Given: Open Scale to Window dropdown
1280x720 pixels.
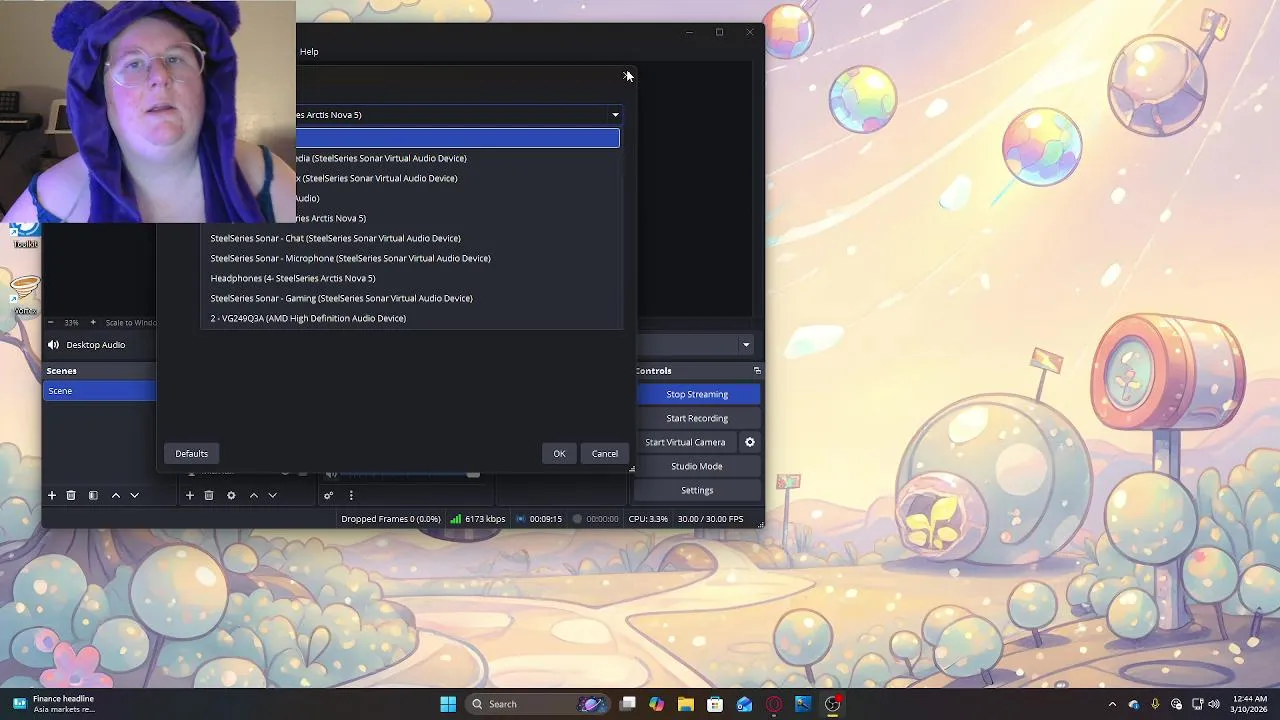Looking at the screenshot, I should [132, 322].
